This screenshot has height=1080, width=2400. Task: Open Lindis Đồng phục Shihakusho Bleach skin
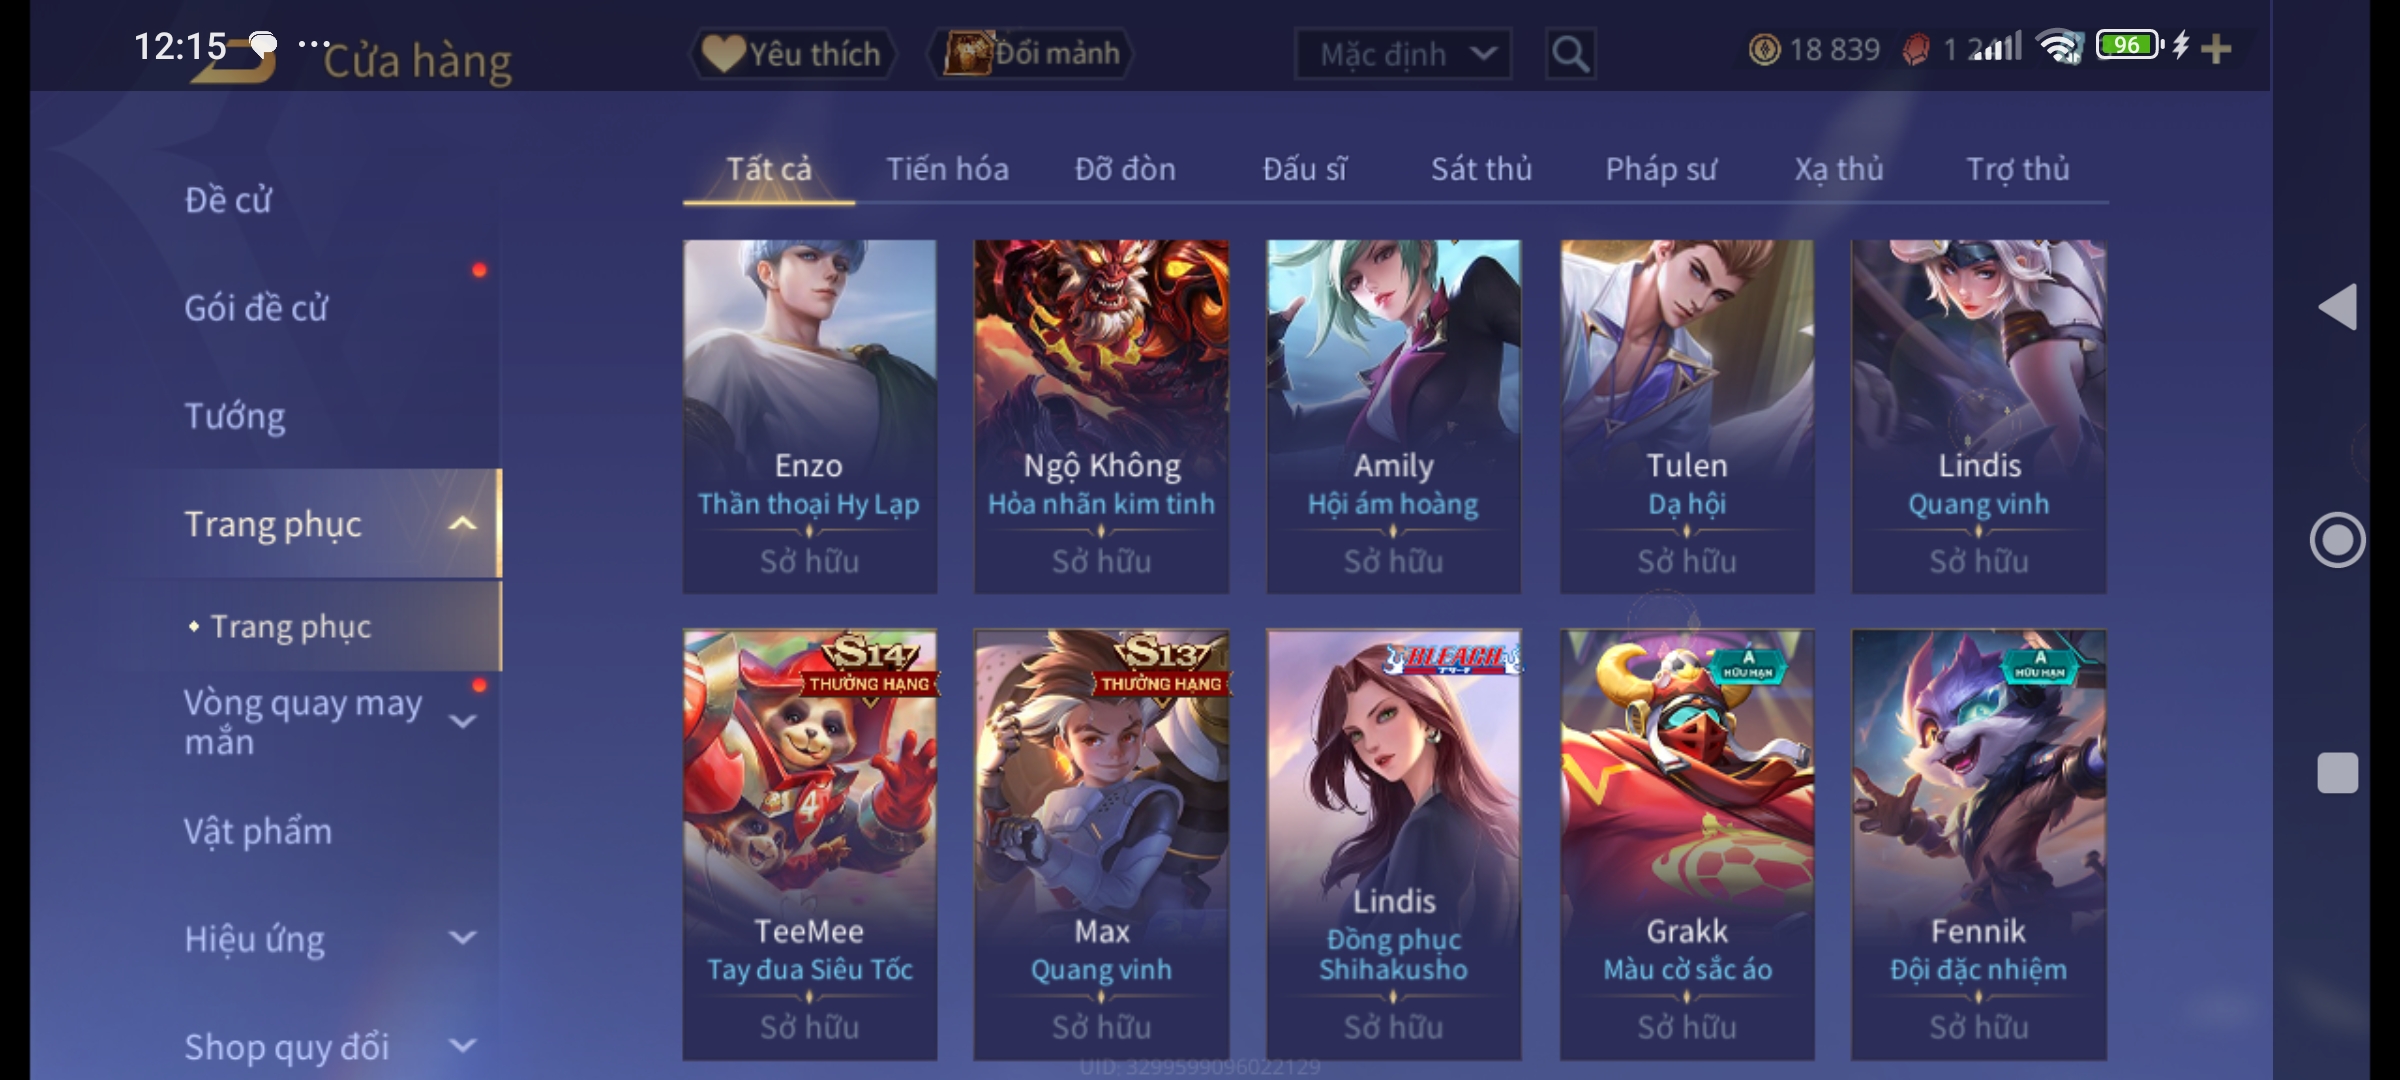pyautogui.click(x=1394, y=844)
